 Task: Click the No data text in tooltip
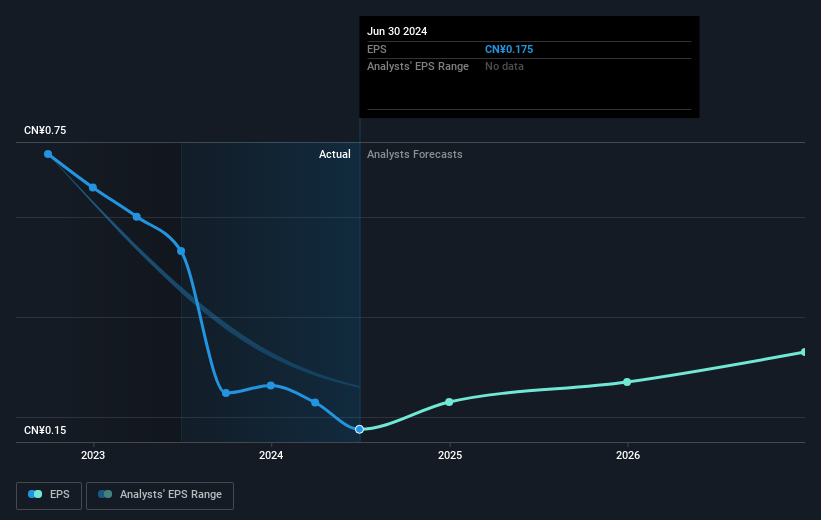click(x=504, y=66)
